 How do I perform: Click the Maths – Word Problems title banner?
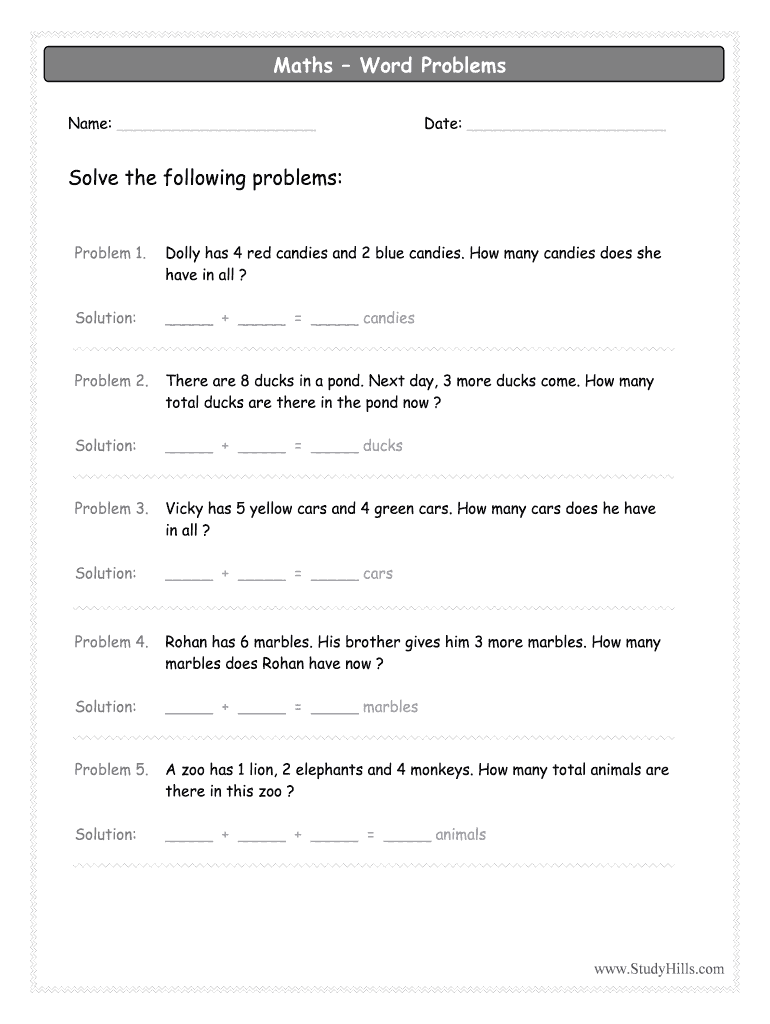[384, 66]
